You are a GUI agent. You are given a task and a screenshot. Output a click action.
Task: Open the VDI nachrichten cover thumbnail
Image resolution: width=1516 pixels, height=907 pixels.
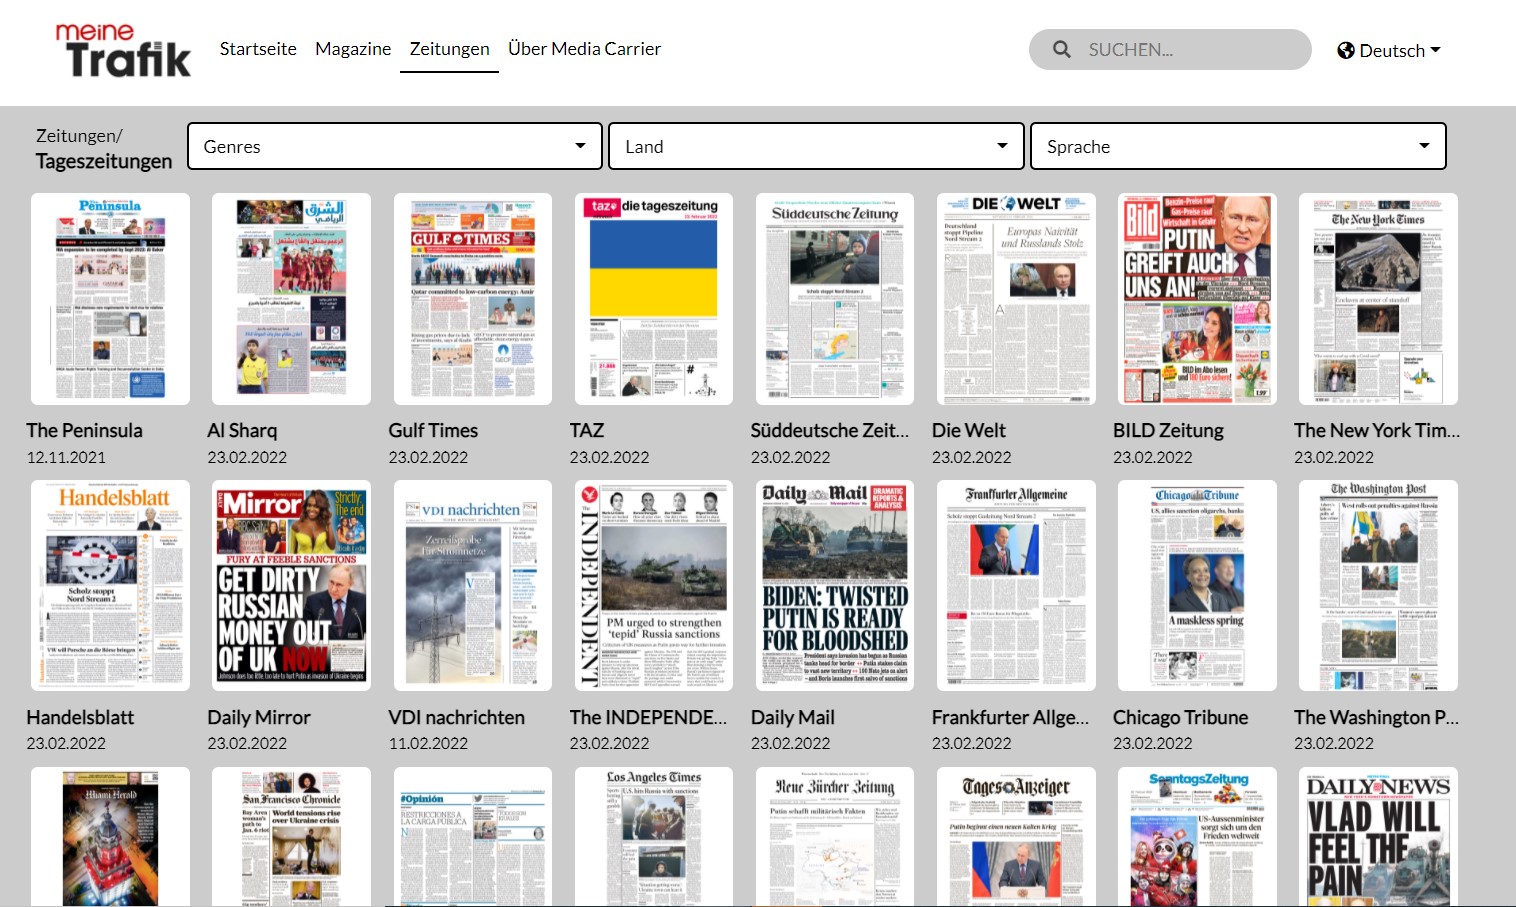pos(473,585)
